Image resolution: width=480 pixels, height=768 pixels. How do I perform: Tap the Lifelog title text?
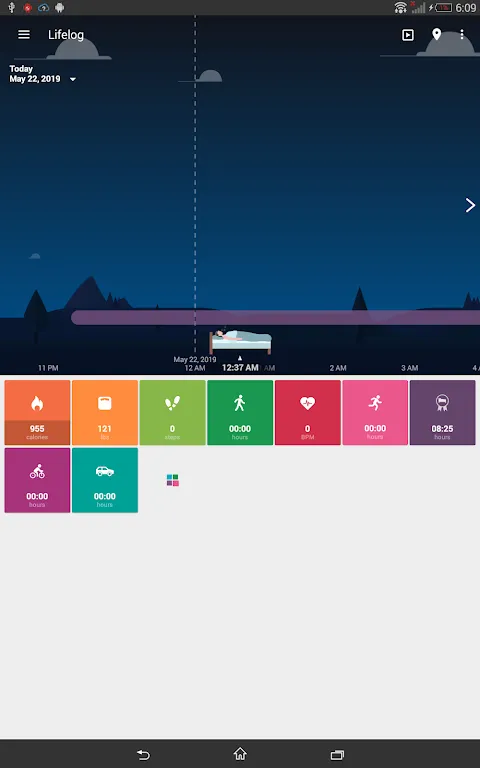(x=66, y=35)
